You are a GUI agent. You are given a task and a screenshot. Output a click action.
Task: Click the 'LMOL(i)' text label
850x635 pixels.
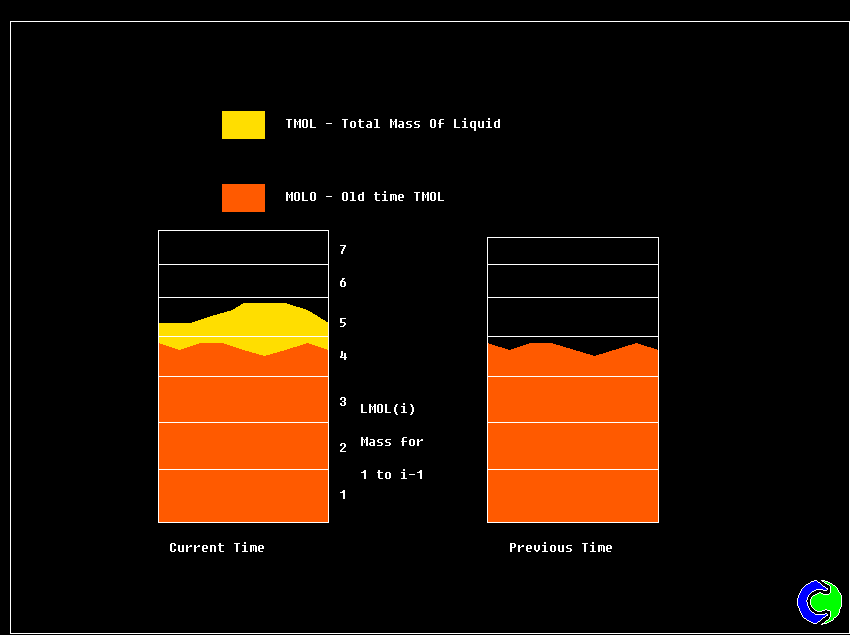[387, 409]
